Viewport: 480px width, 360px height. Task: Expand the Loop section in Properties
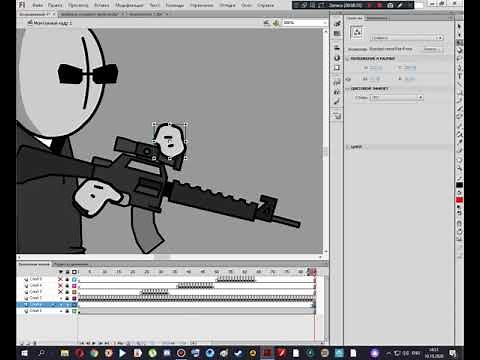(x=347, y=147)
